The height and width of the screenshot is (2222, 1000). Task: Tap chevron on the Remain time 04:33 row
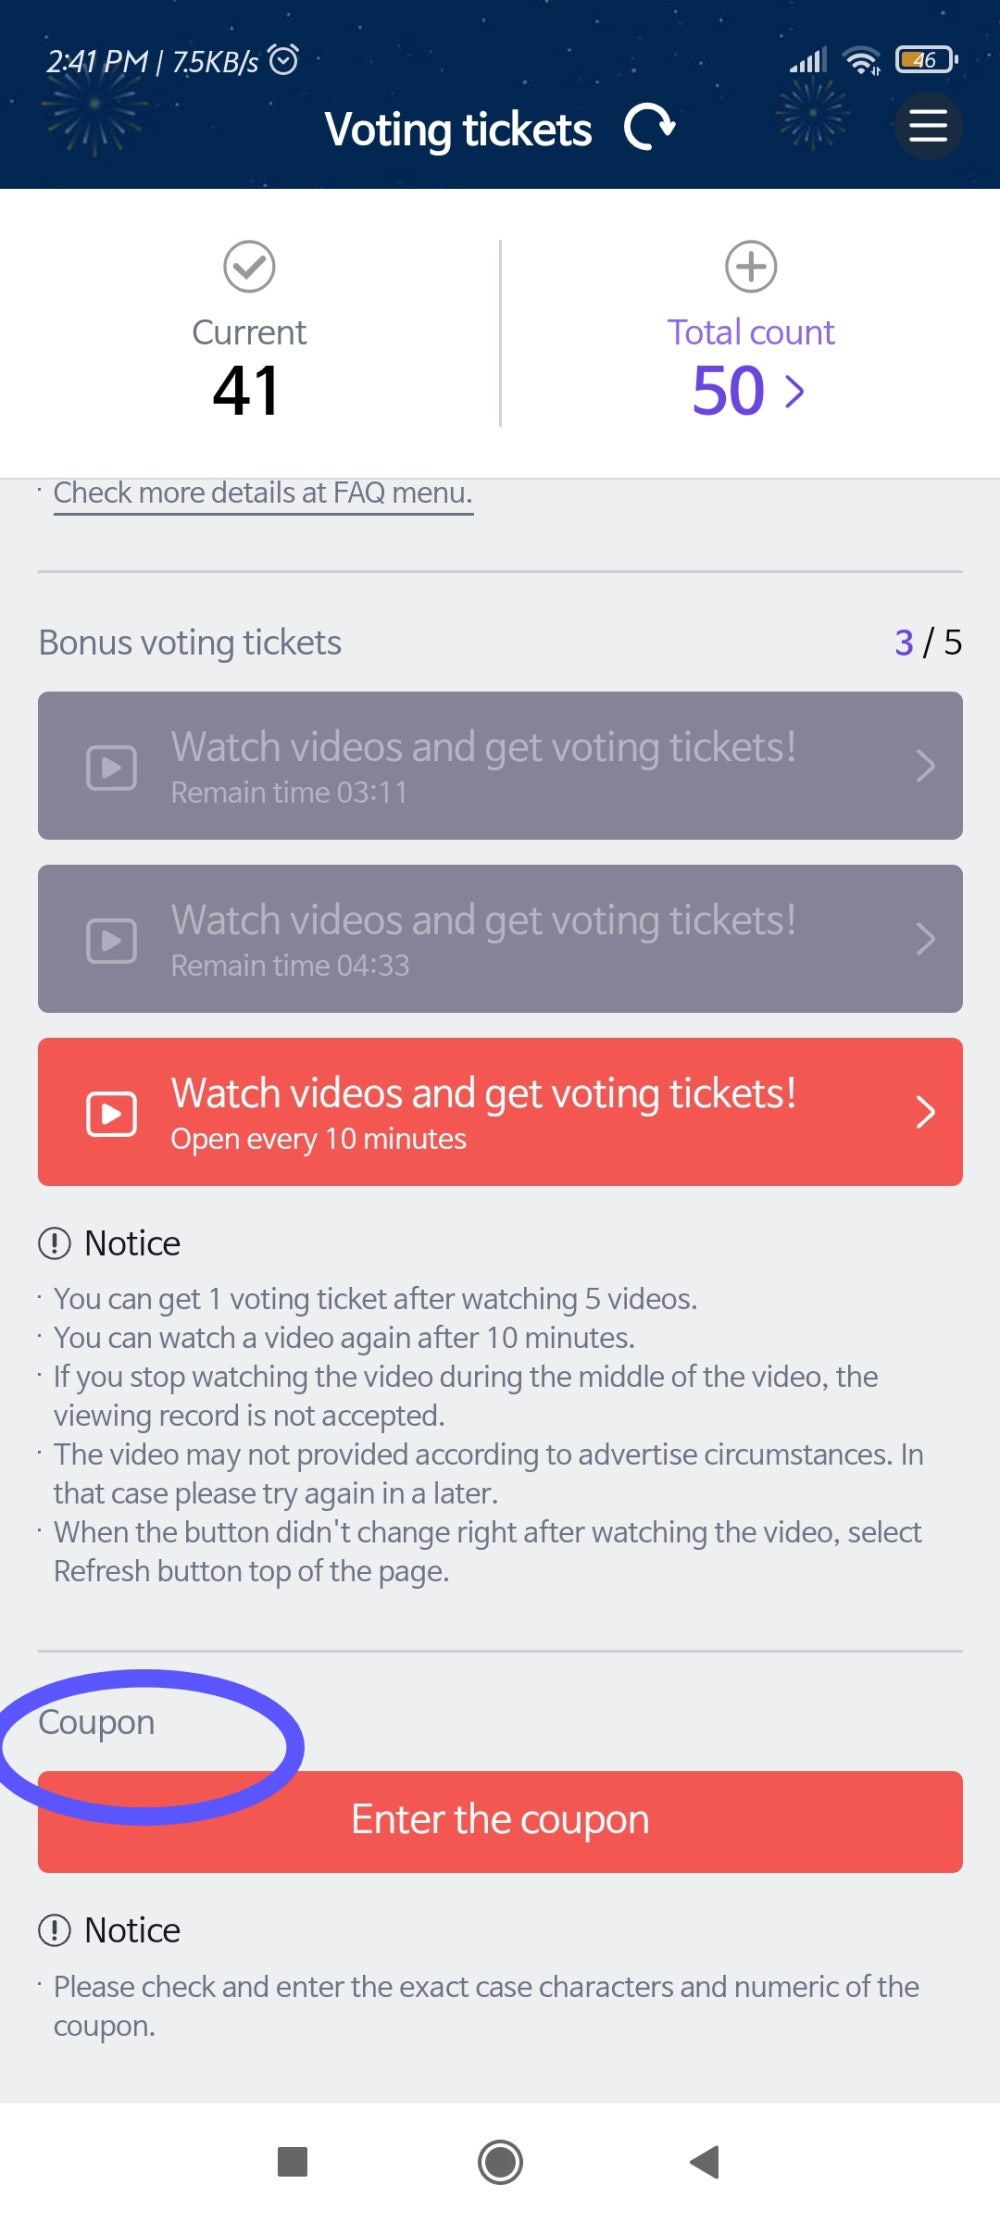pyautogui.click(x=925, y=939)
